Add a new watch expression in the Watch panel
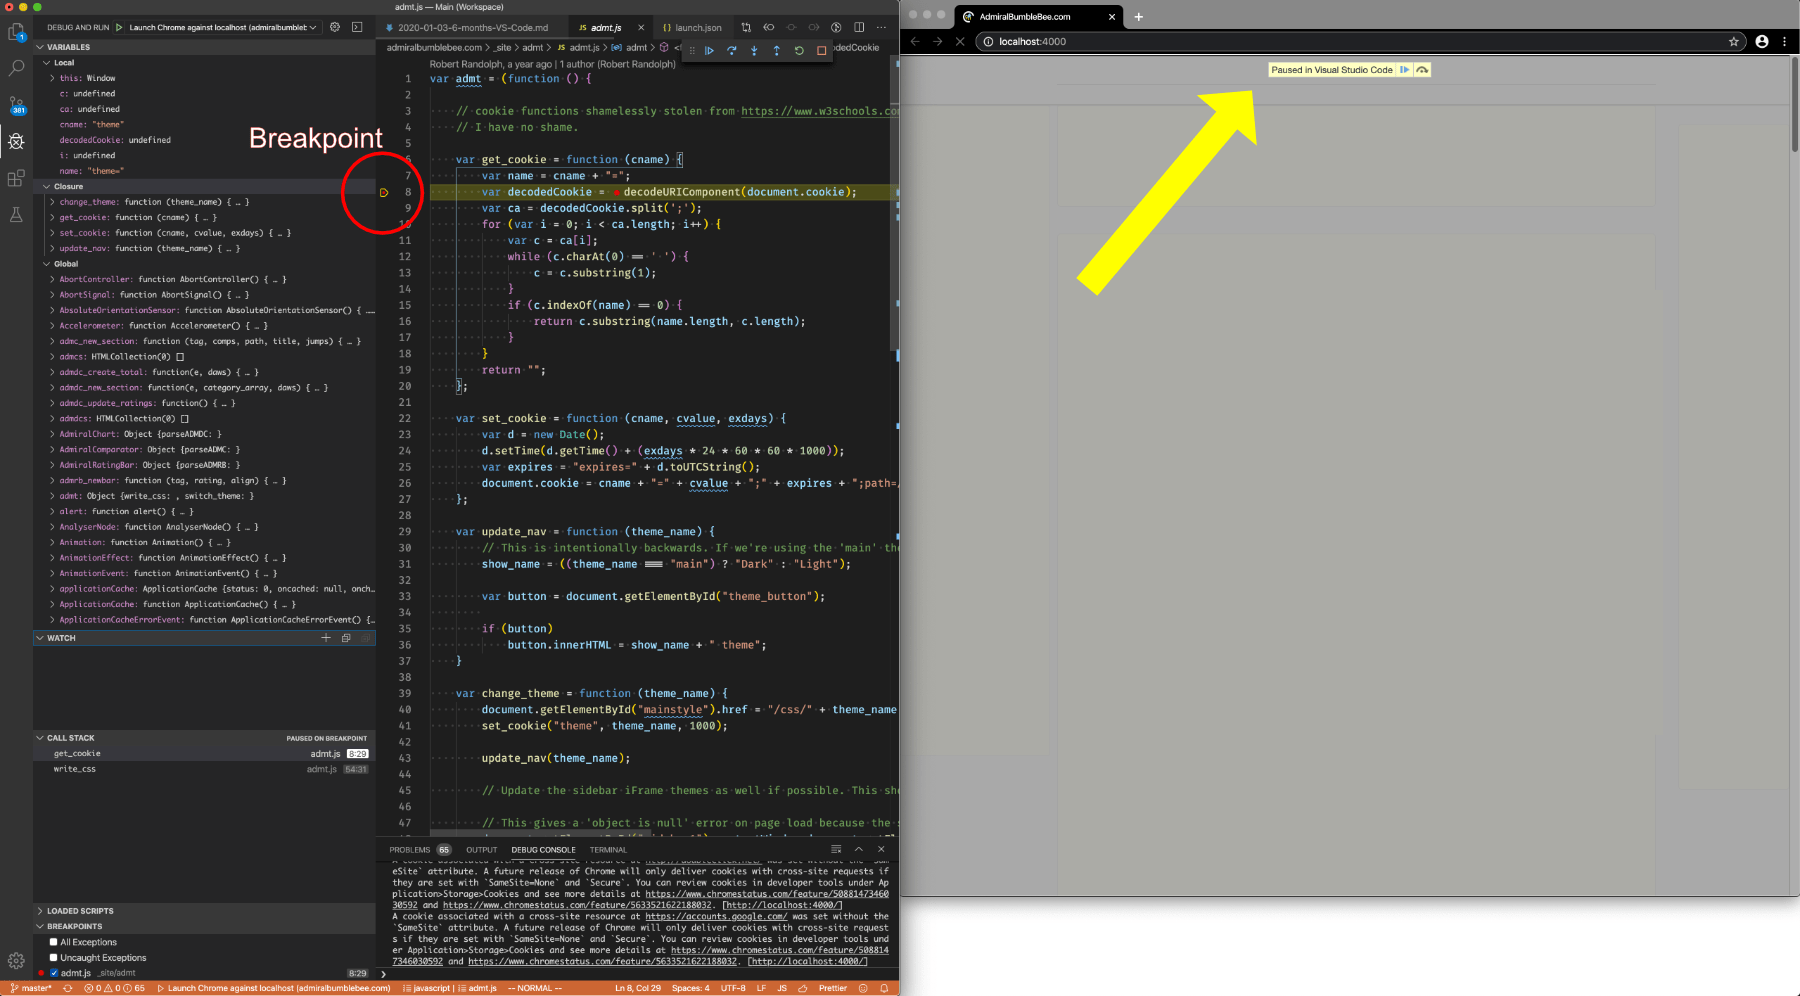 coord(326,637)
